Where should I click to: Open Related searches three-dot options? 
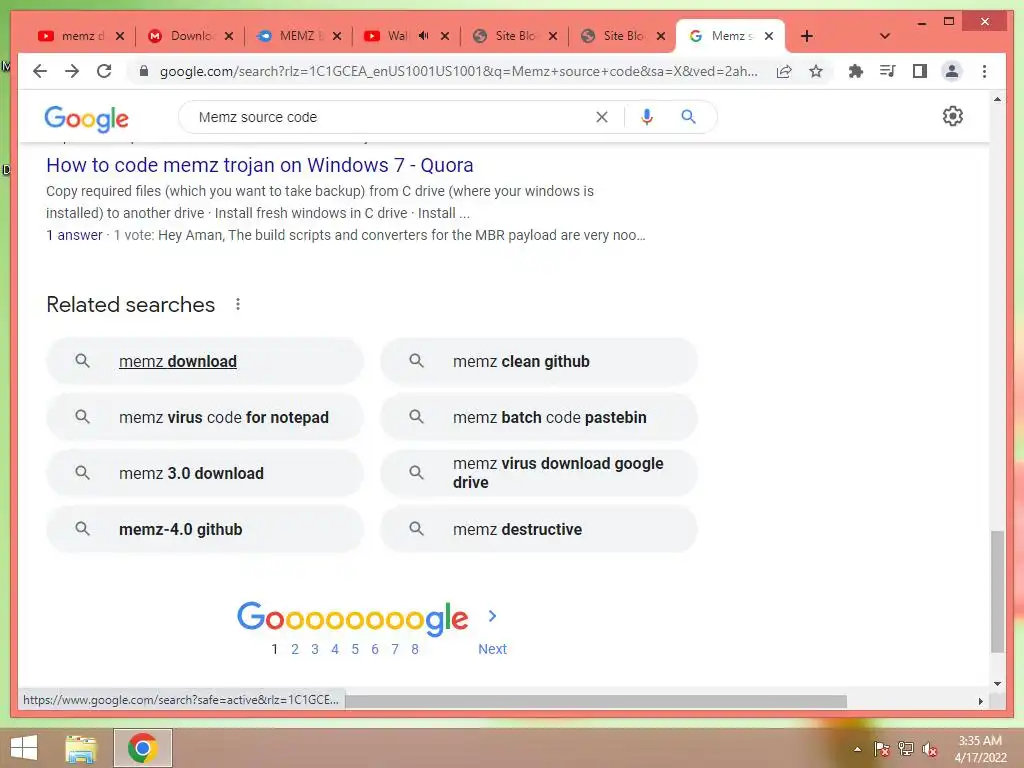[238, 304]
